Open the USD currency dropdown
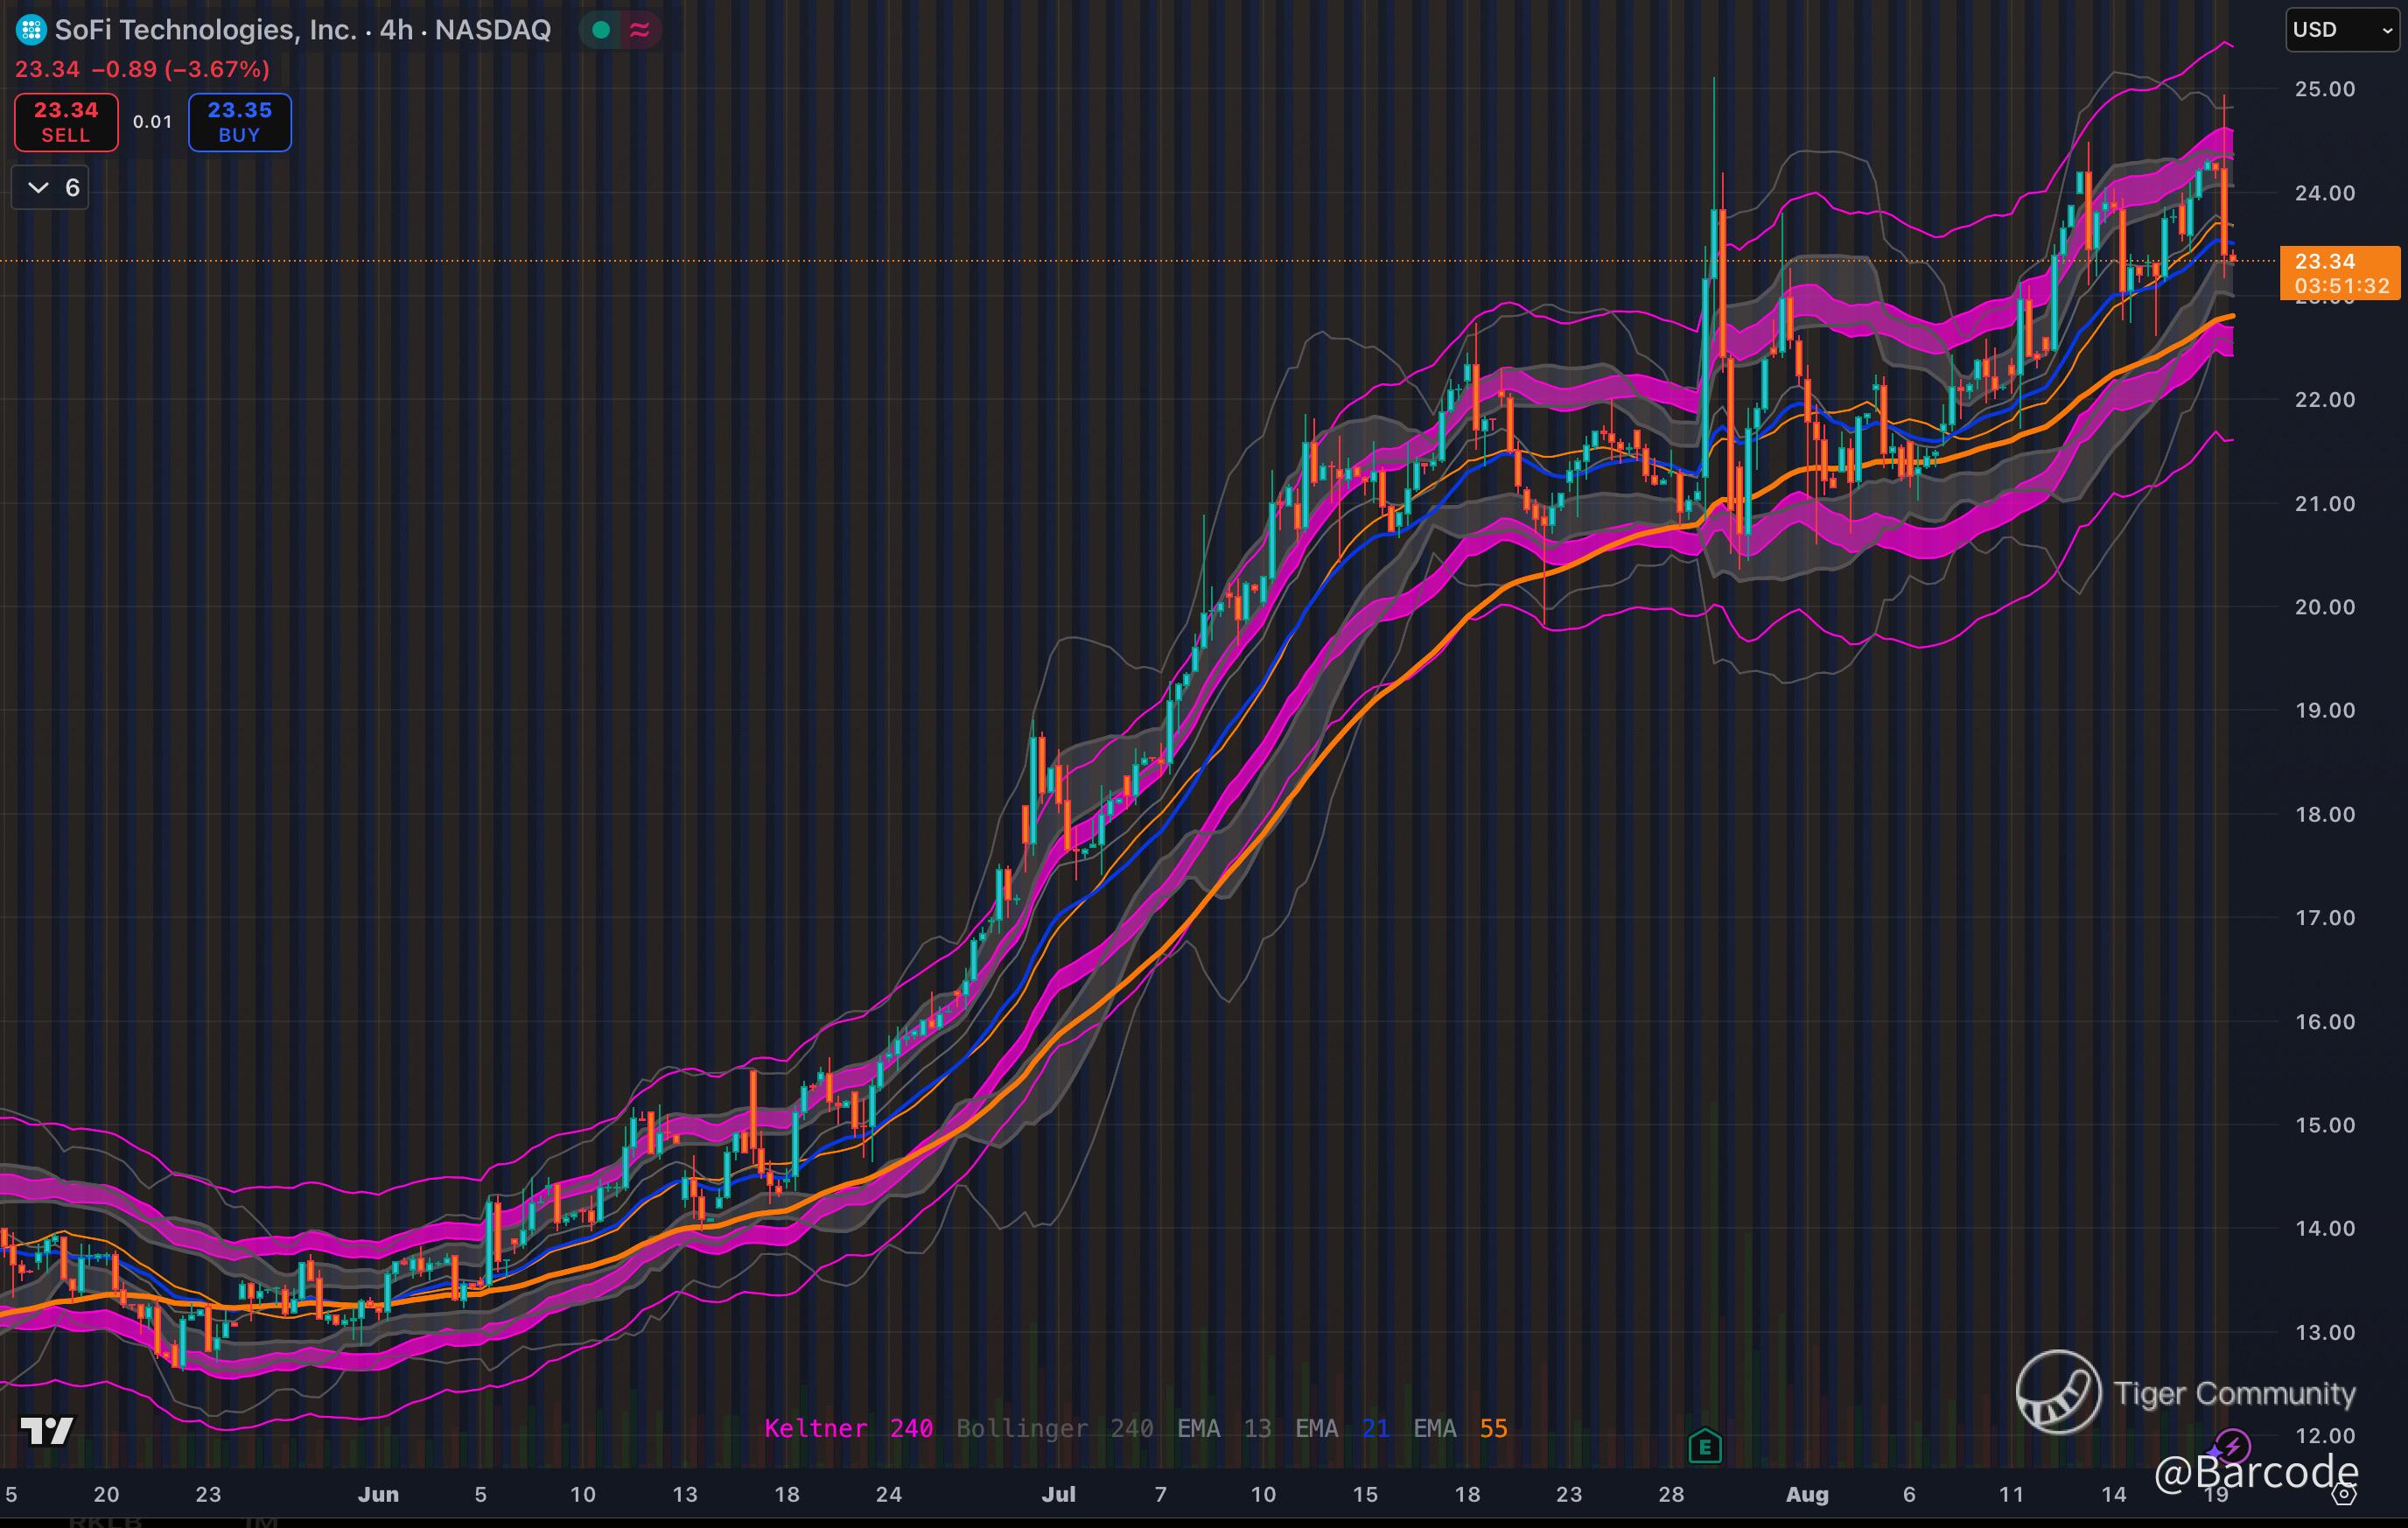 (2341, 30)
